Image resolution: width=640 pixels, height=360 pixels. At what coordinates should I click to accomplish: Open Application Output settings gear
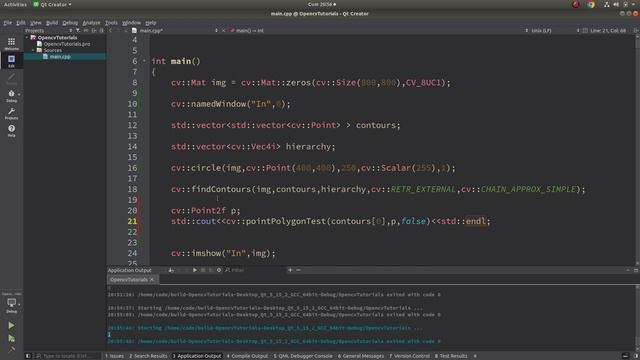click(219, 270)
